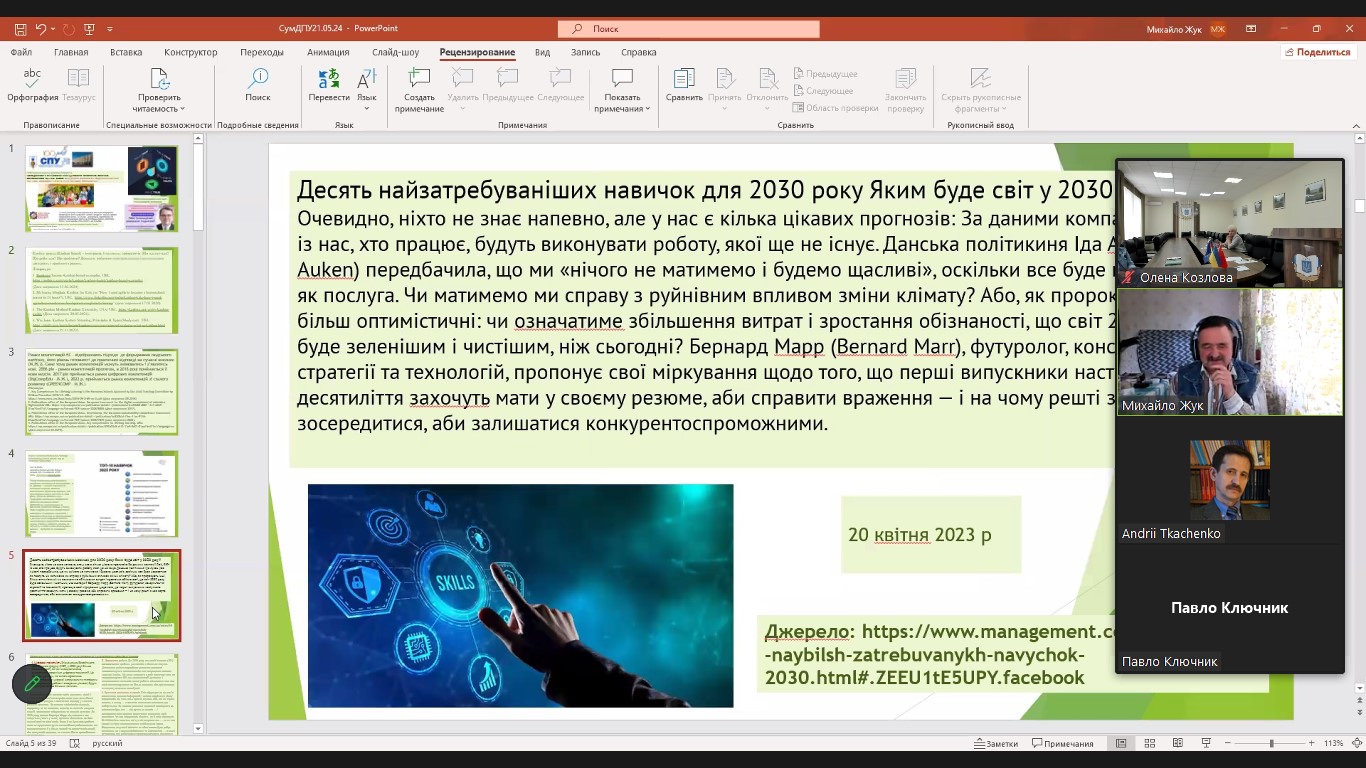Click the Орфография spell check icon

[x=32, y=84]
